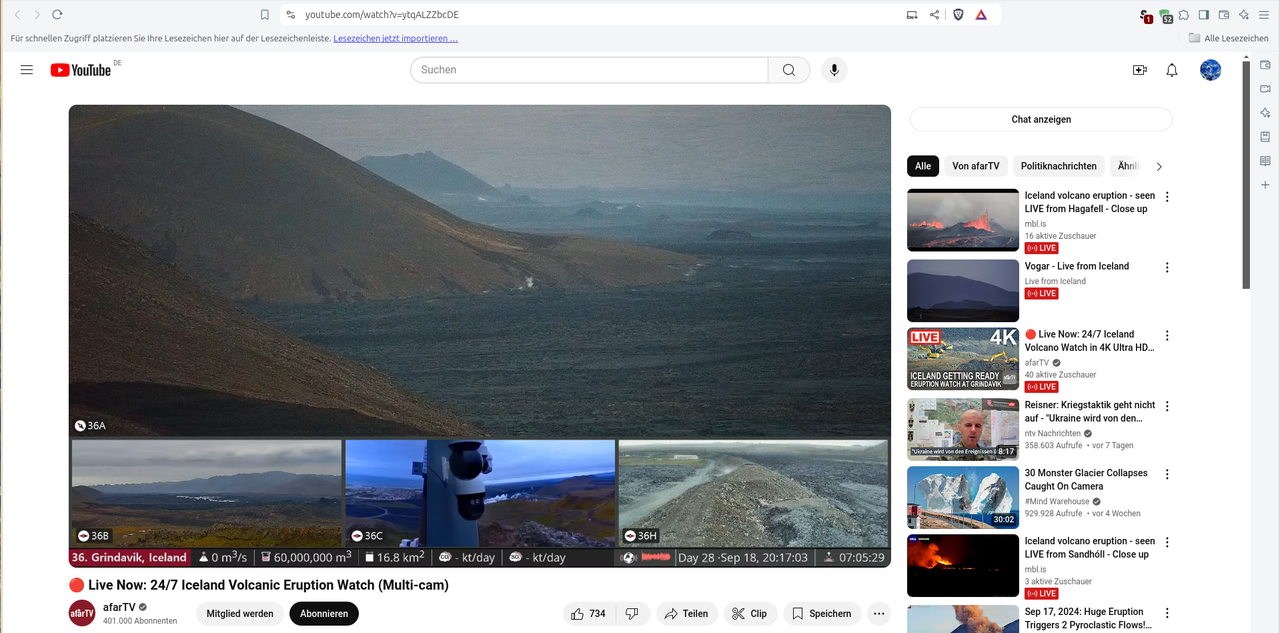The image size is (1280, 633).
Task: Dislike the video
Action: (632, 614)
